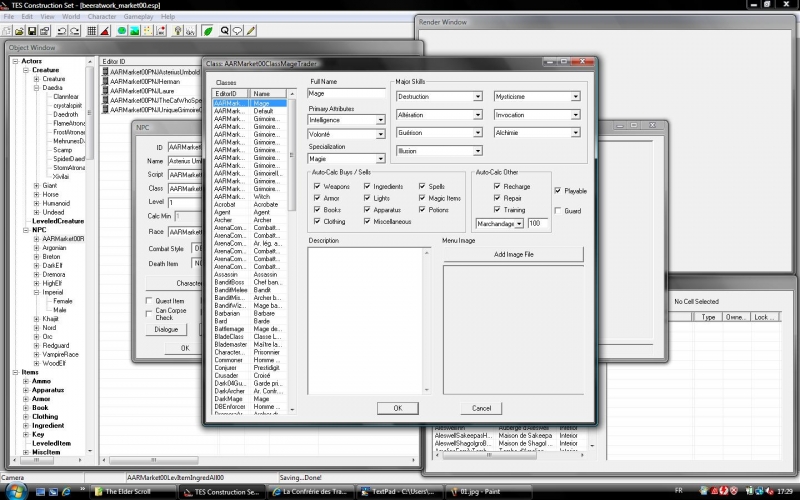Click the Open file toolbar icon
Viewport: 800px width, 500px height.
[19, 31]
